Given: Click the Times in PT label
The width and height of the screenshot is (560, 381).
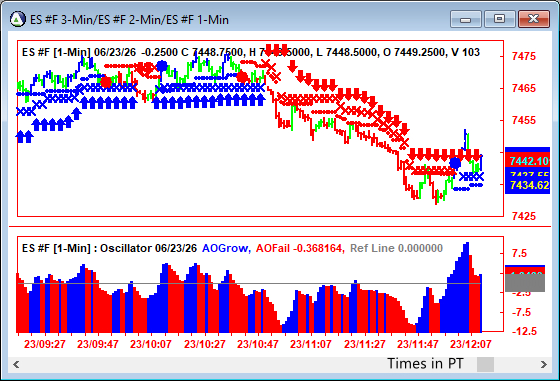Looking at the screenshot, I should [x=425, y=364].
